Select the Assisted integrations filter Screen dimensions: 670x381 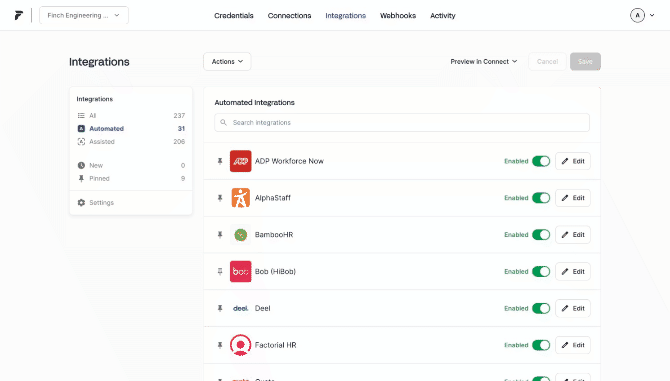pos(131,141)
